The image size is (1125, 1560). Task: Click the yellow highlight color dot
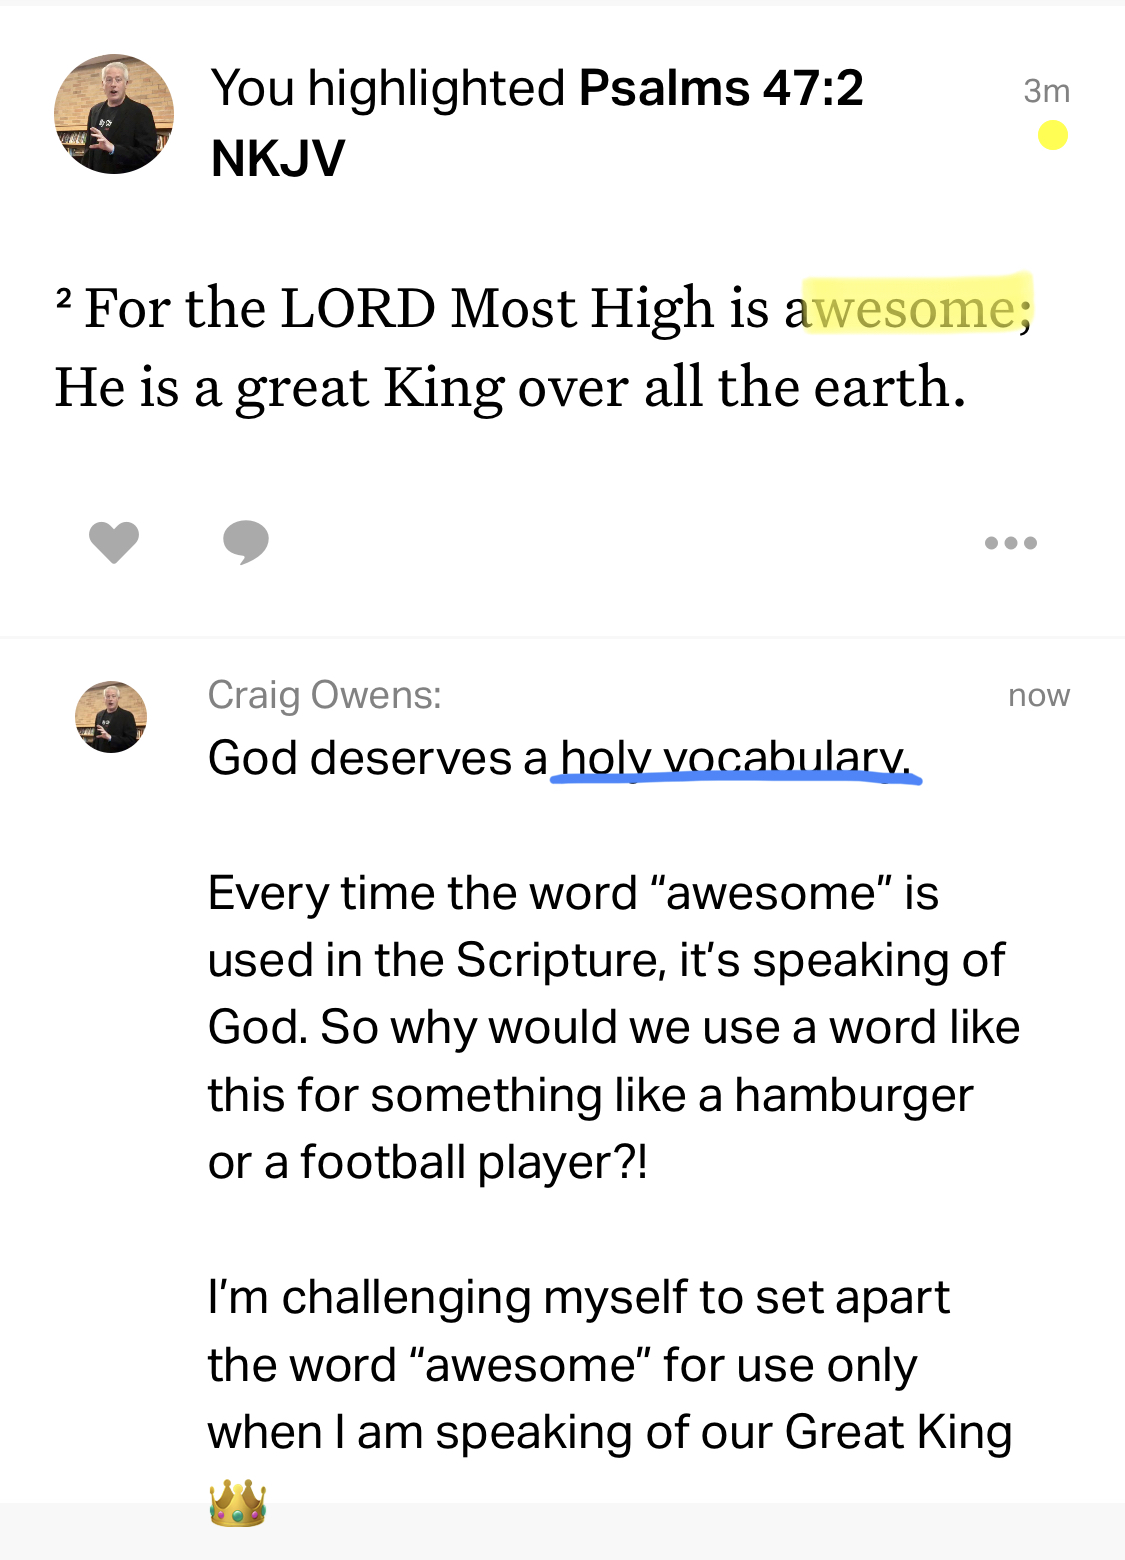(1052, 135)
